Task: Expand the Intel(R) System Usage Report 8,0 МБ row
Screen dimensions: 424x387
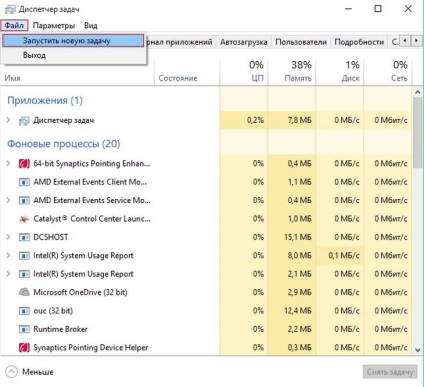Action: pos(9,255)
